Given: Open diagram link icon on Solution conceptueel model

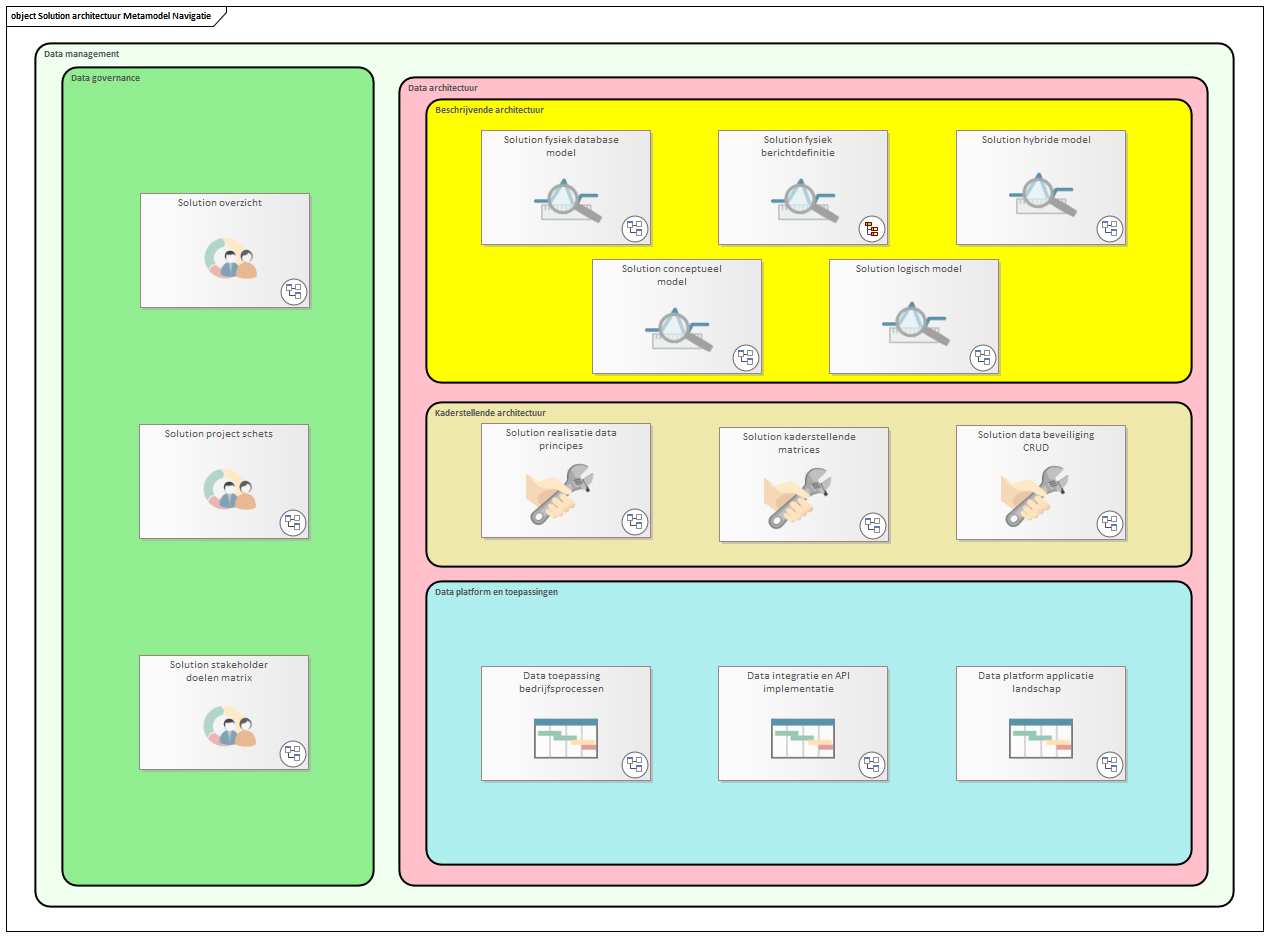Looking at the screenshot, I should [x=746, y=358].
